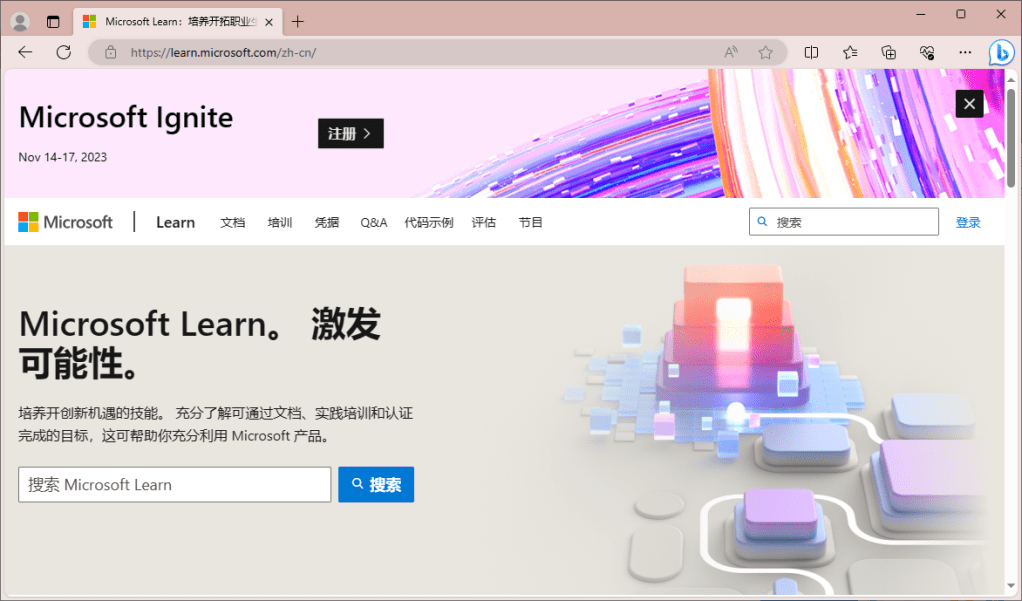Image resolution: width=1022 pixels, height=601 pixels.
Task: Close the Microsoft Learn tab
Action: click(269, 21)
